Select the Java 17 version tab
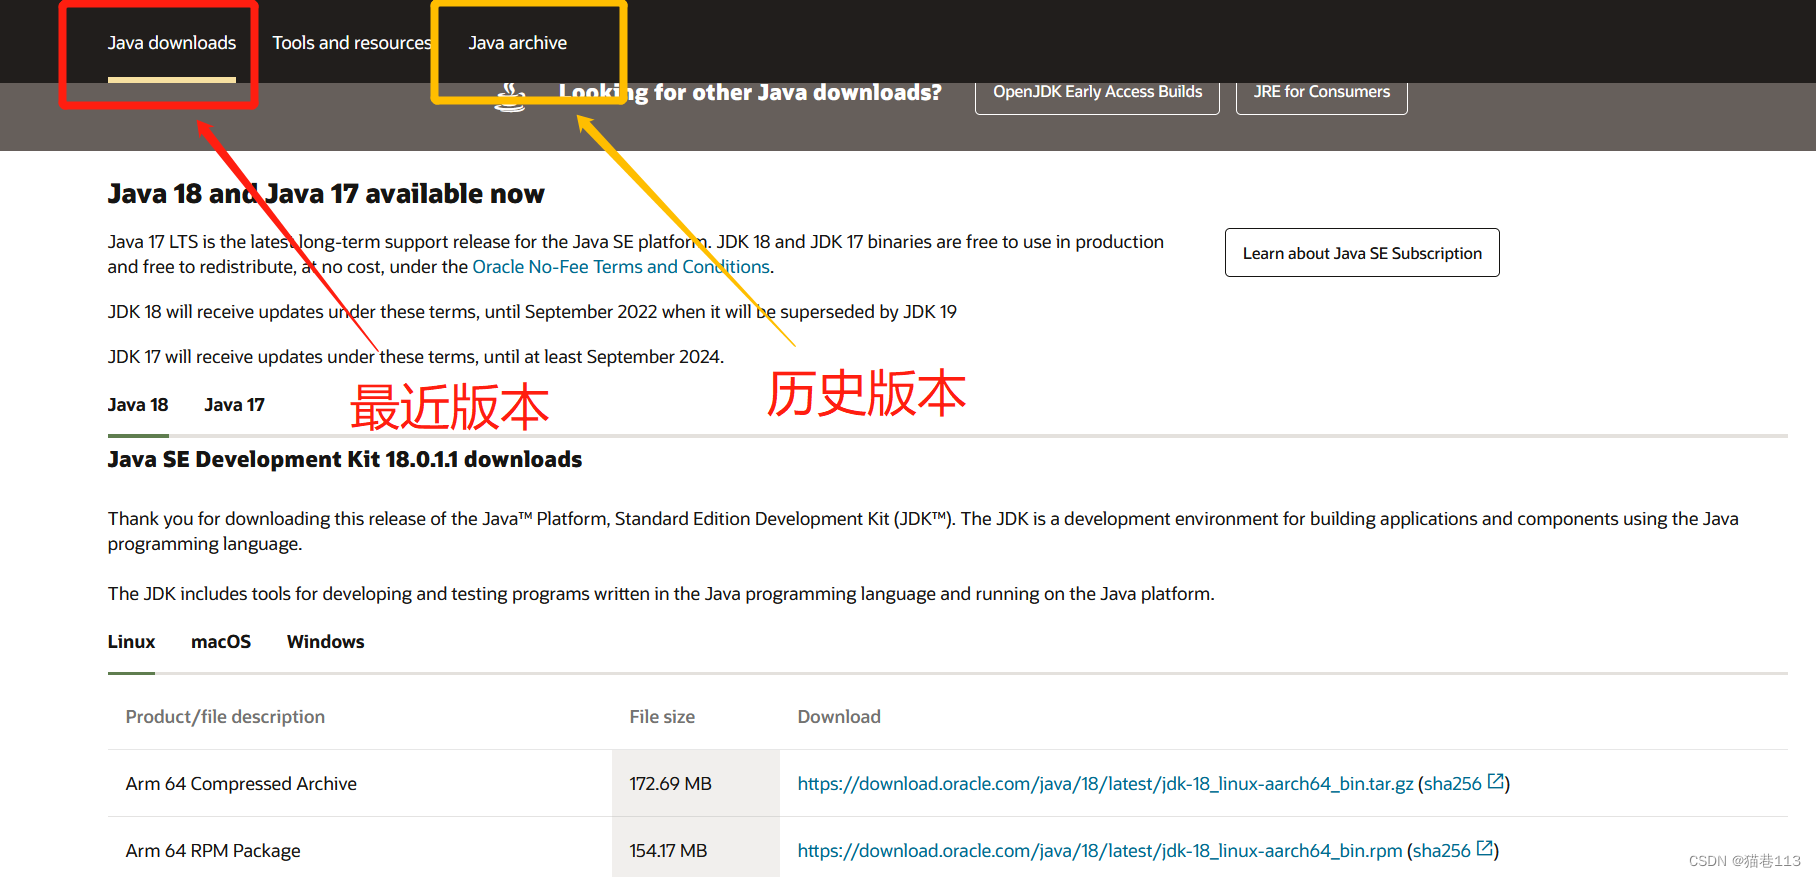 pyautogui.click(x=234, y=405)
